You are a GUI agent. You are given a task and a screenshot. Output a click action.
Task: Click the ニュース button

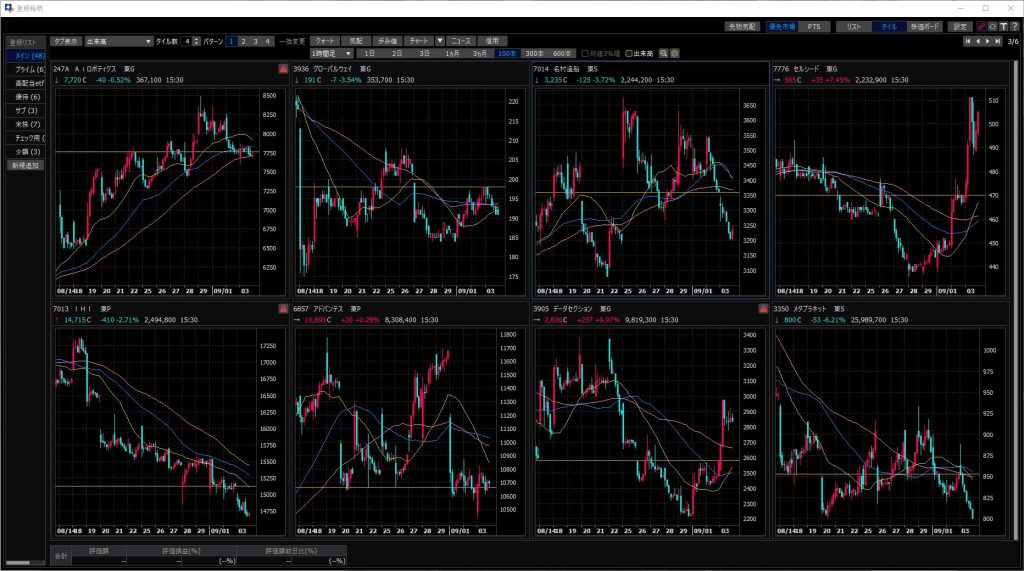tap(461, 41)
